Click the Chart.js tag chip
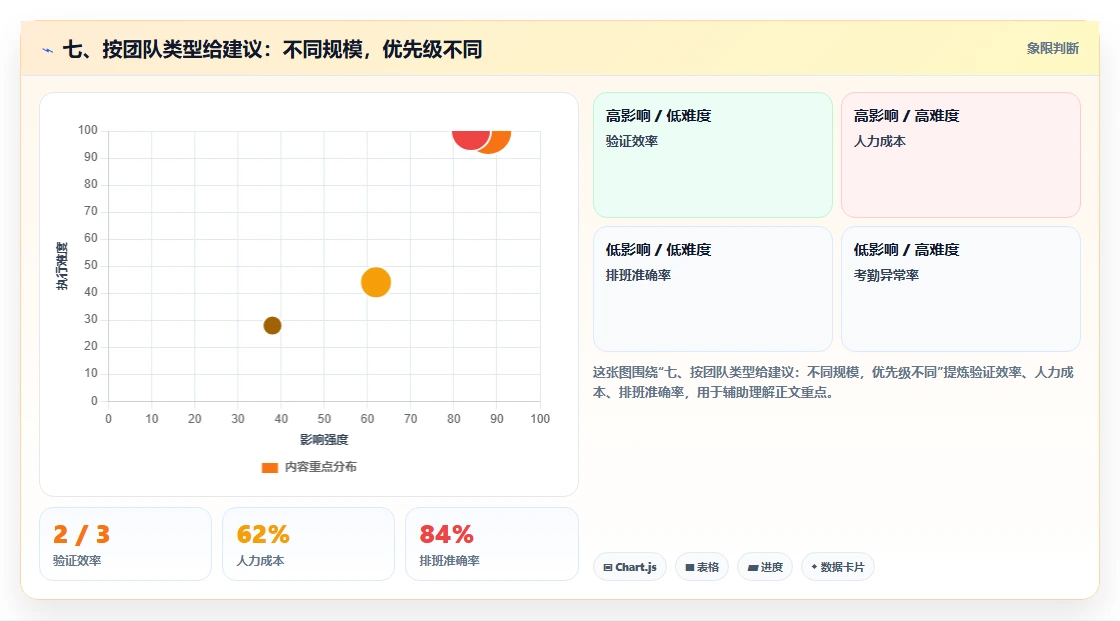 630,567
